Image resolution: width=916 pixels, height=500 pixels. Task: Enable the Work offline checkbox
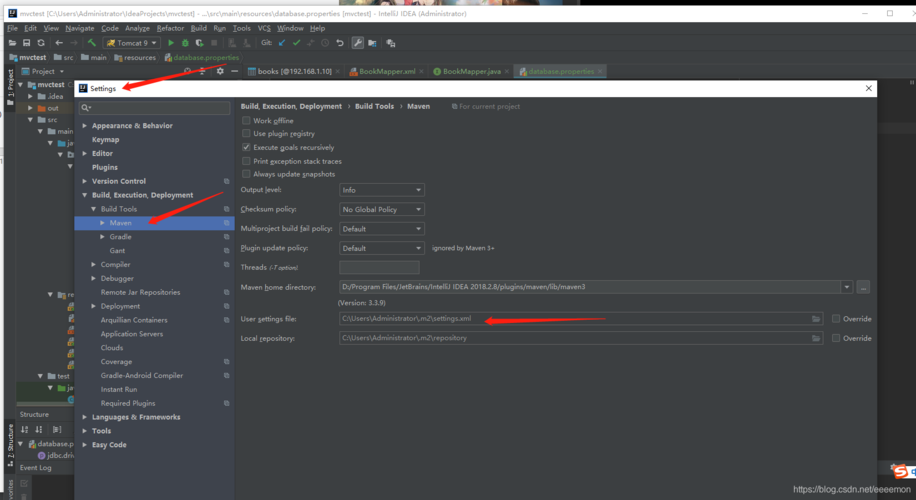pos(247,120)
